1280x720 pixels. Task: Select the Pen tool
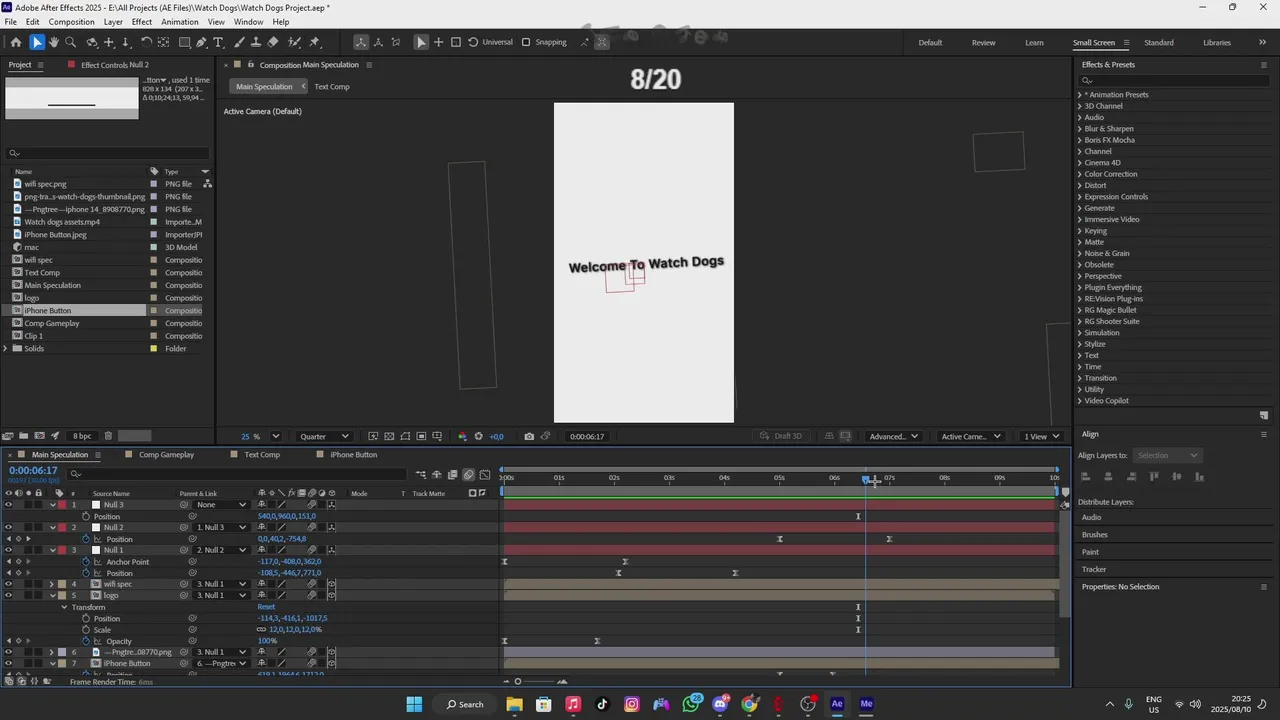(201, 42)
